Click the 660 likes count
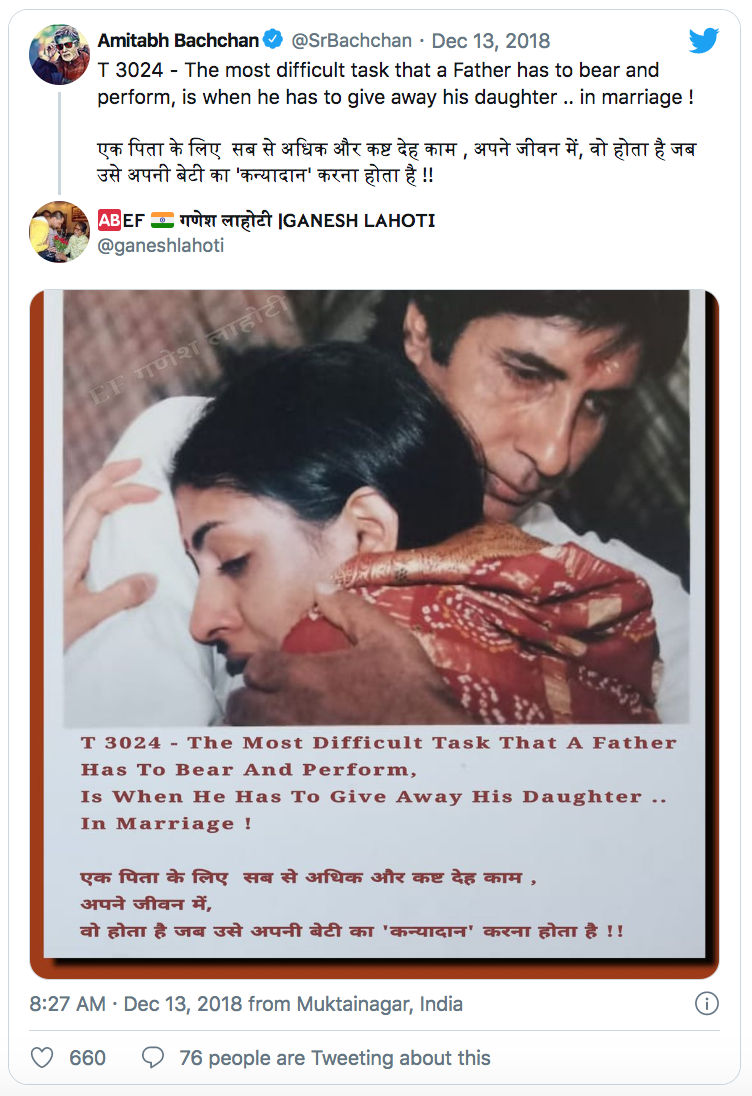 coord(87,1058)
